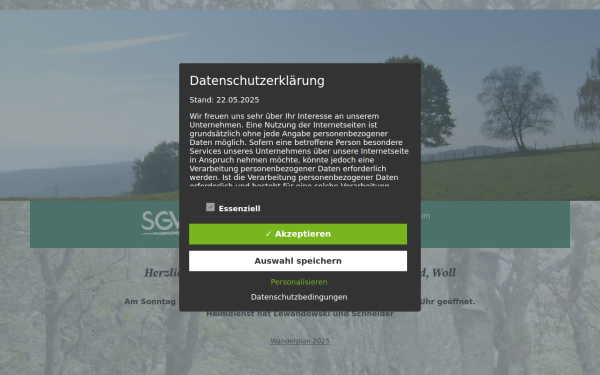This screenshot has width=600, height=375.
Task: Open the Personalisieren link
Action: click(299, 282)
